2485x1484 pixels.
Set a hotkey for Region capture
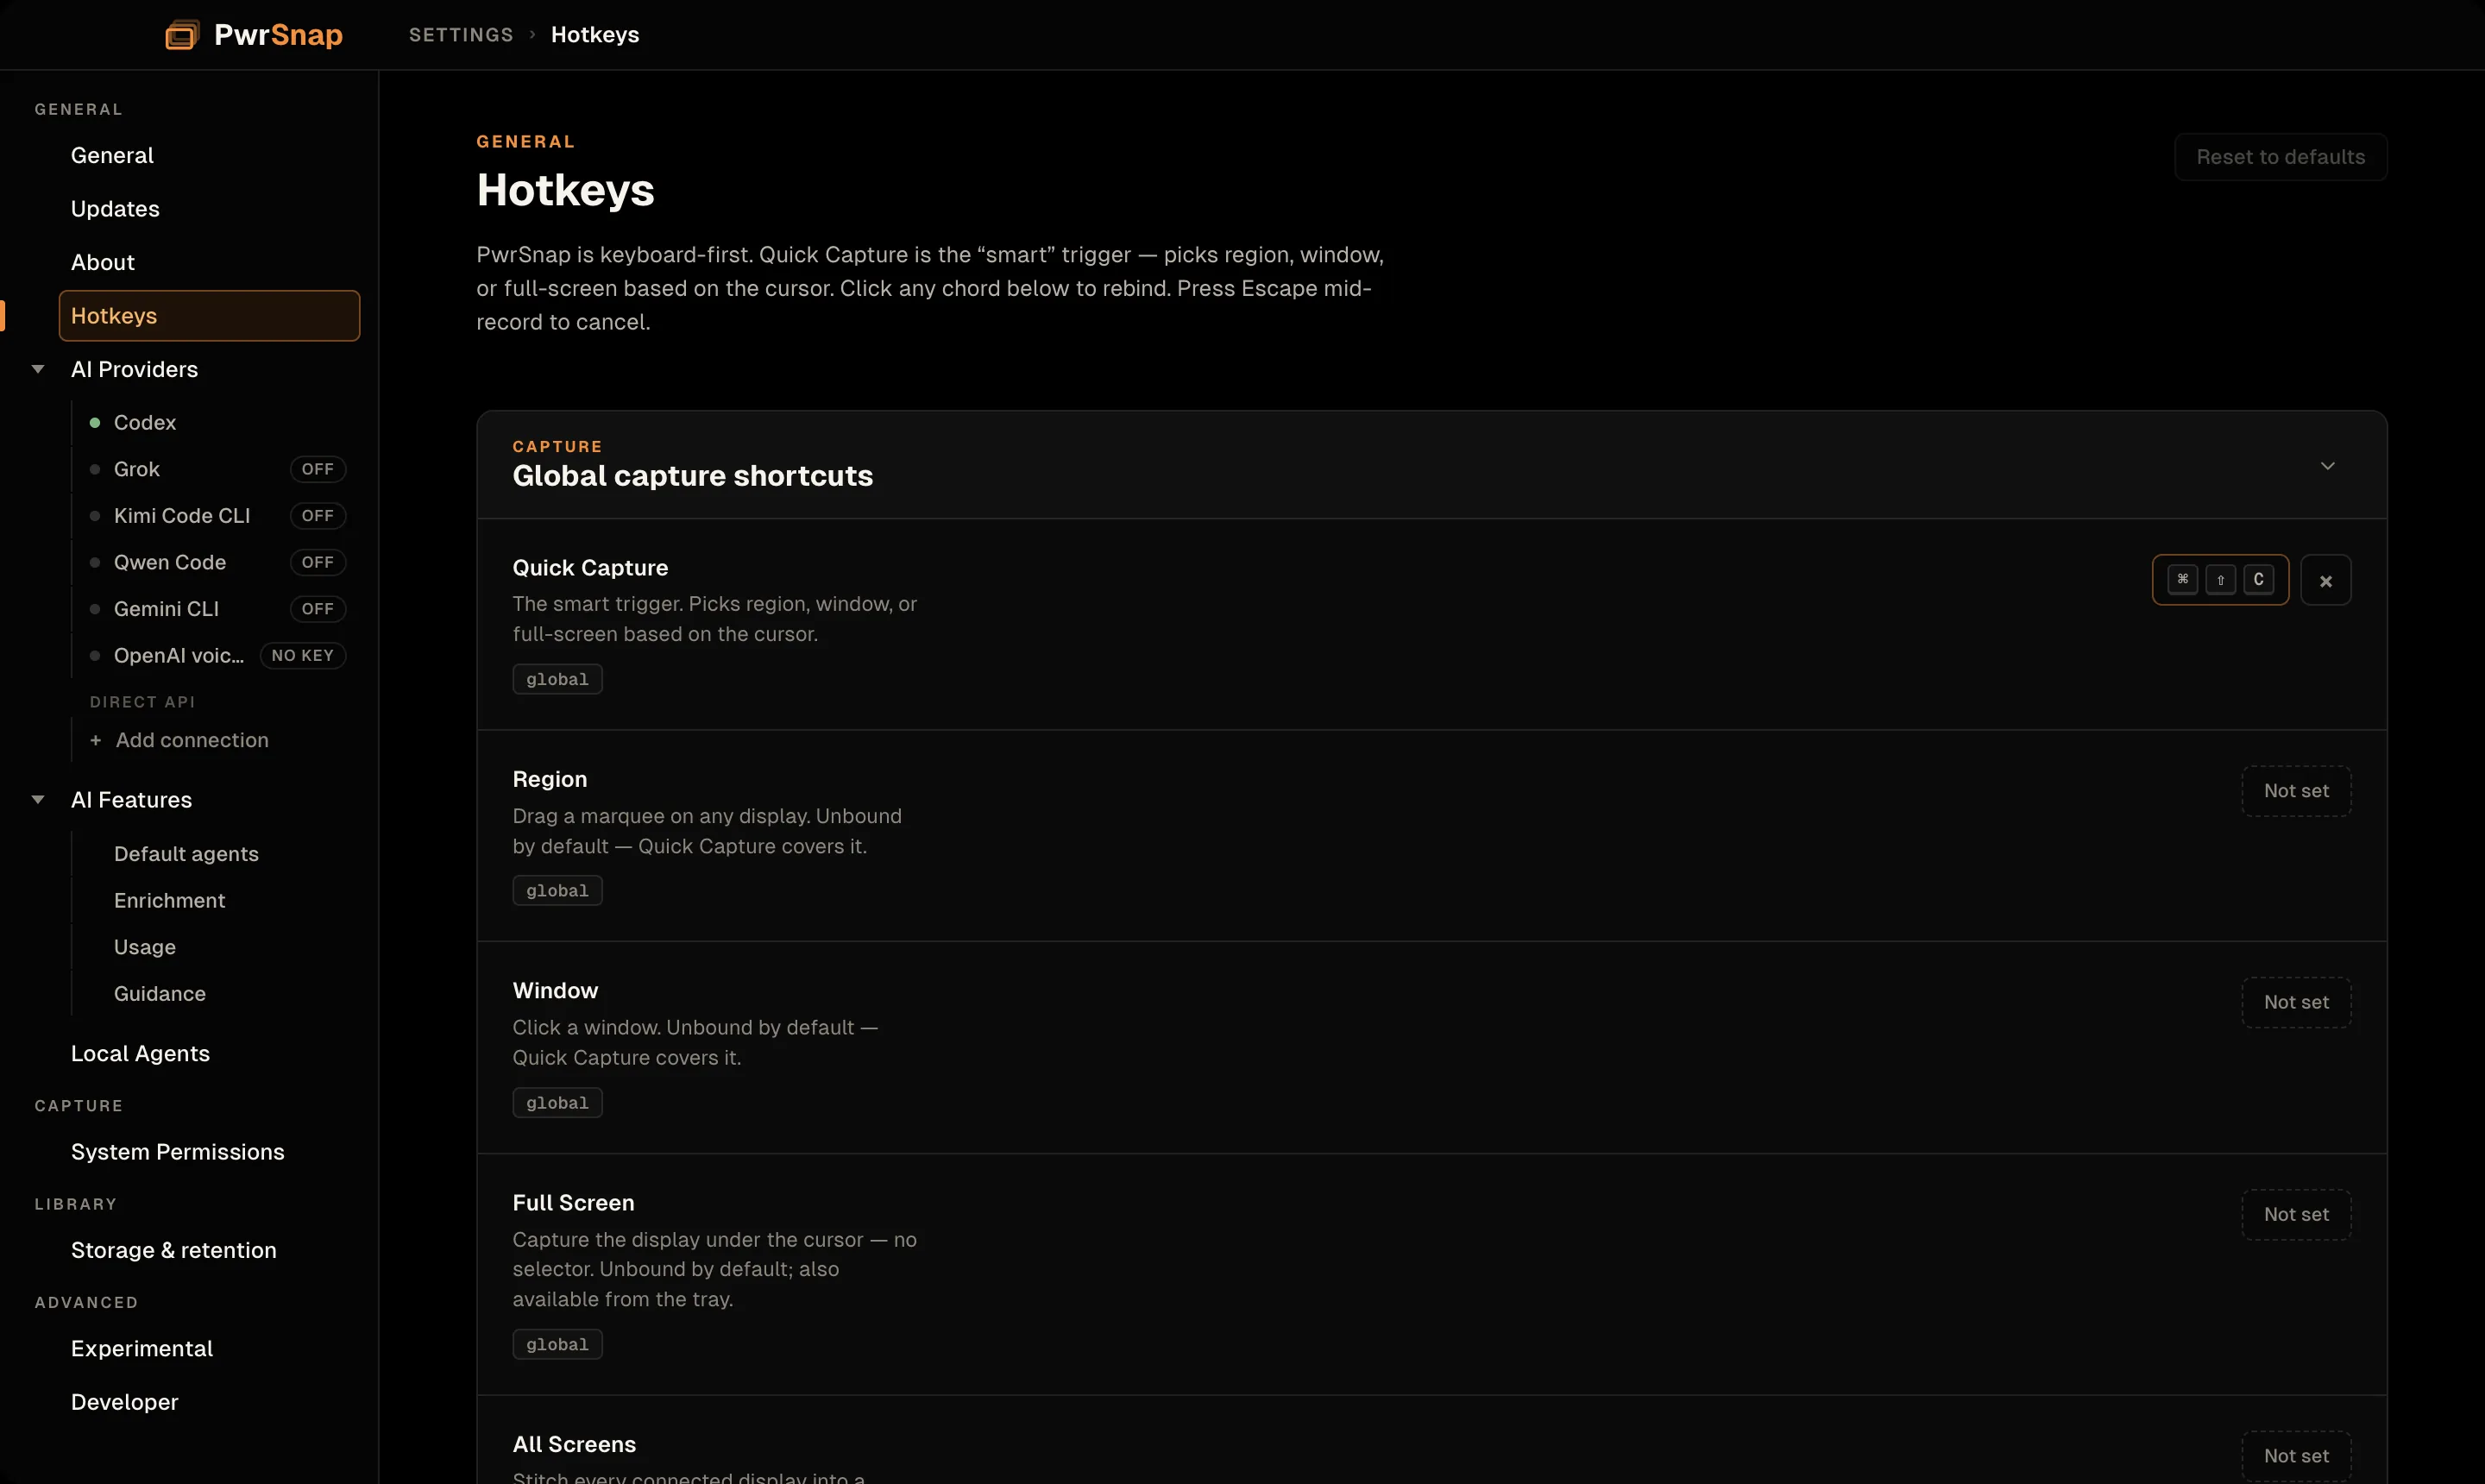tap(2296, 791)
